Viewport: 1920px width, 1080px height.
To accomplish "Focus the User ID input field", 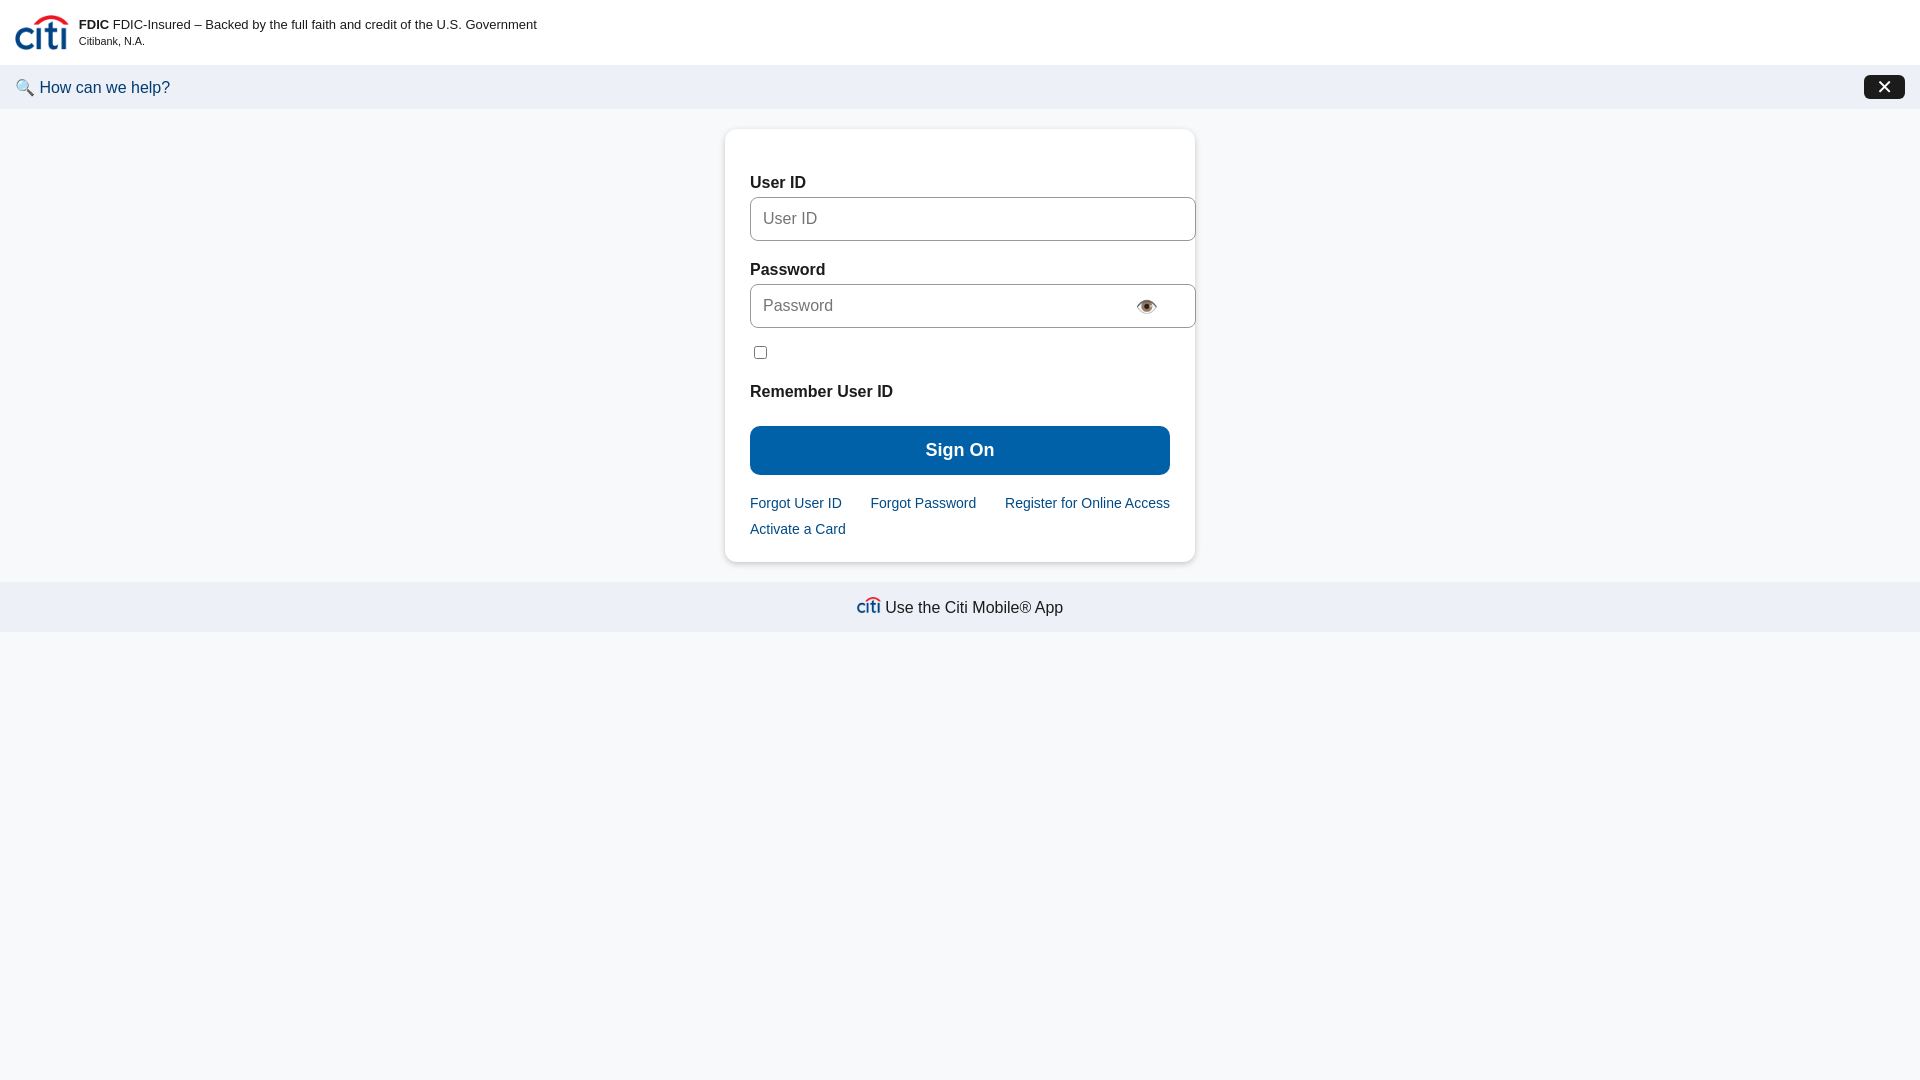I will 972,219.
